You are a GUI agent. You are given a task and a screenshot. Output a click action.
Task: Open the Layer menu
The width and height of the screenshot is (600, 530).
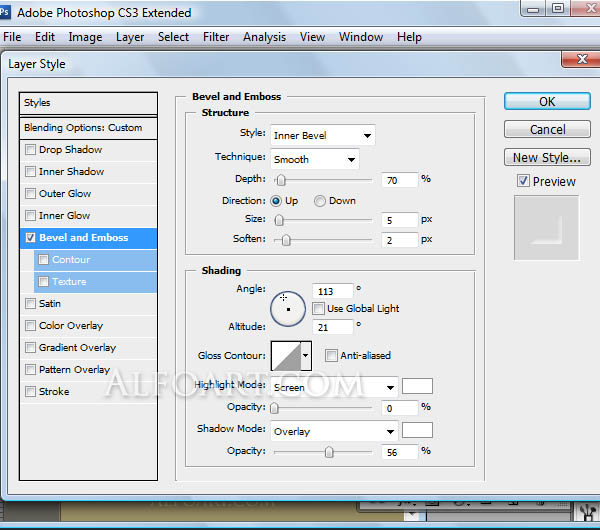(x=130, y=37)
